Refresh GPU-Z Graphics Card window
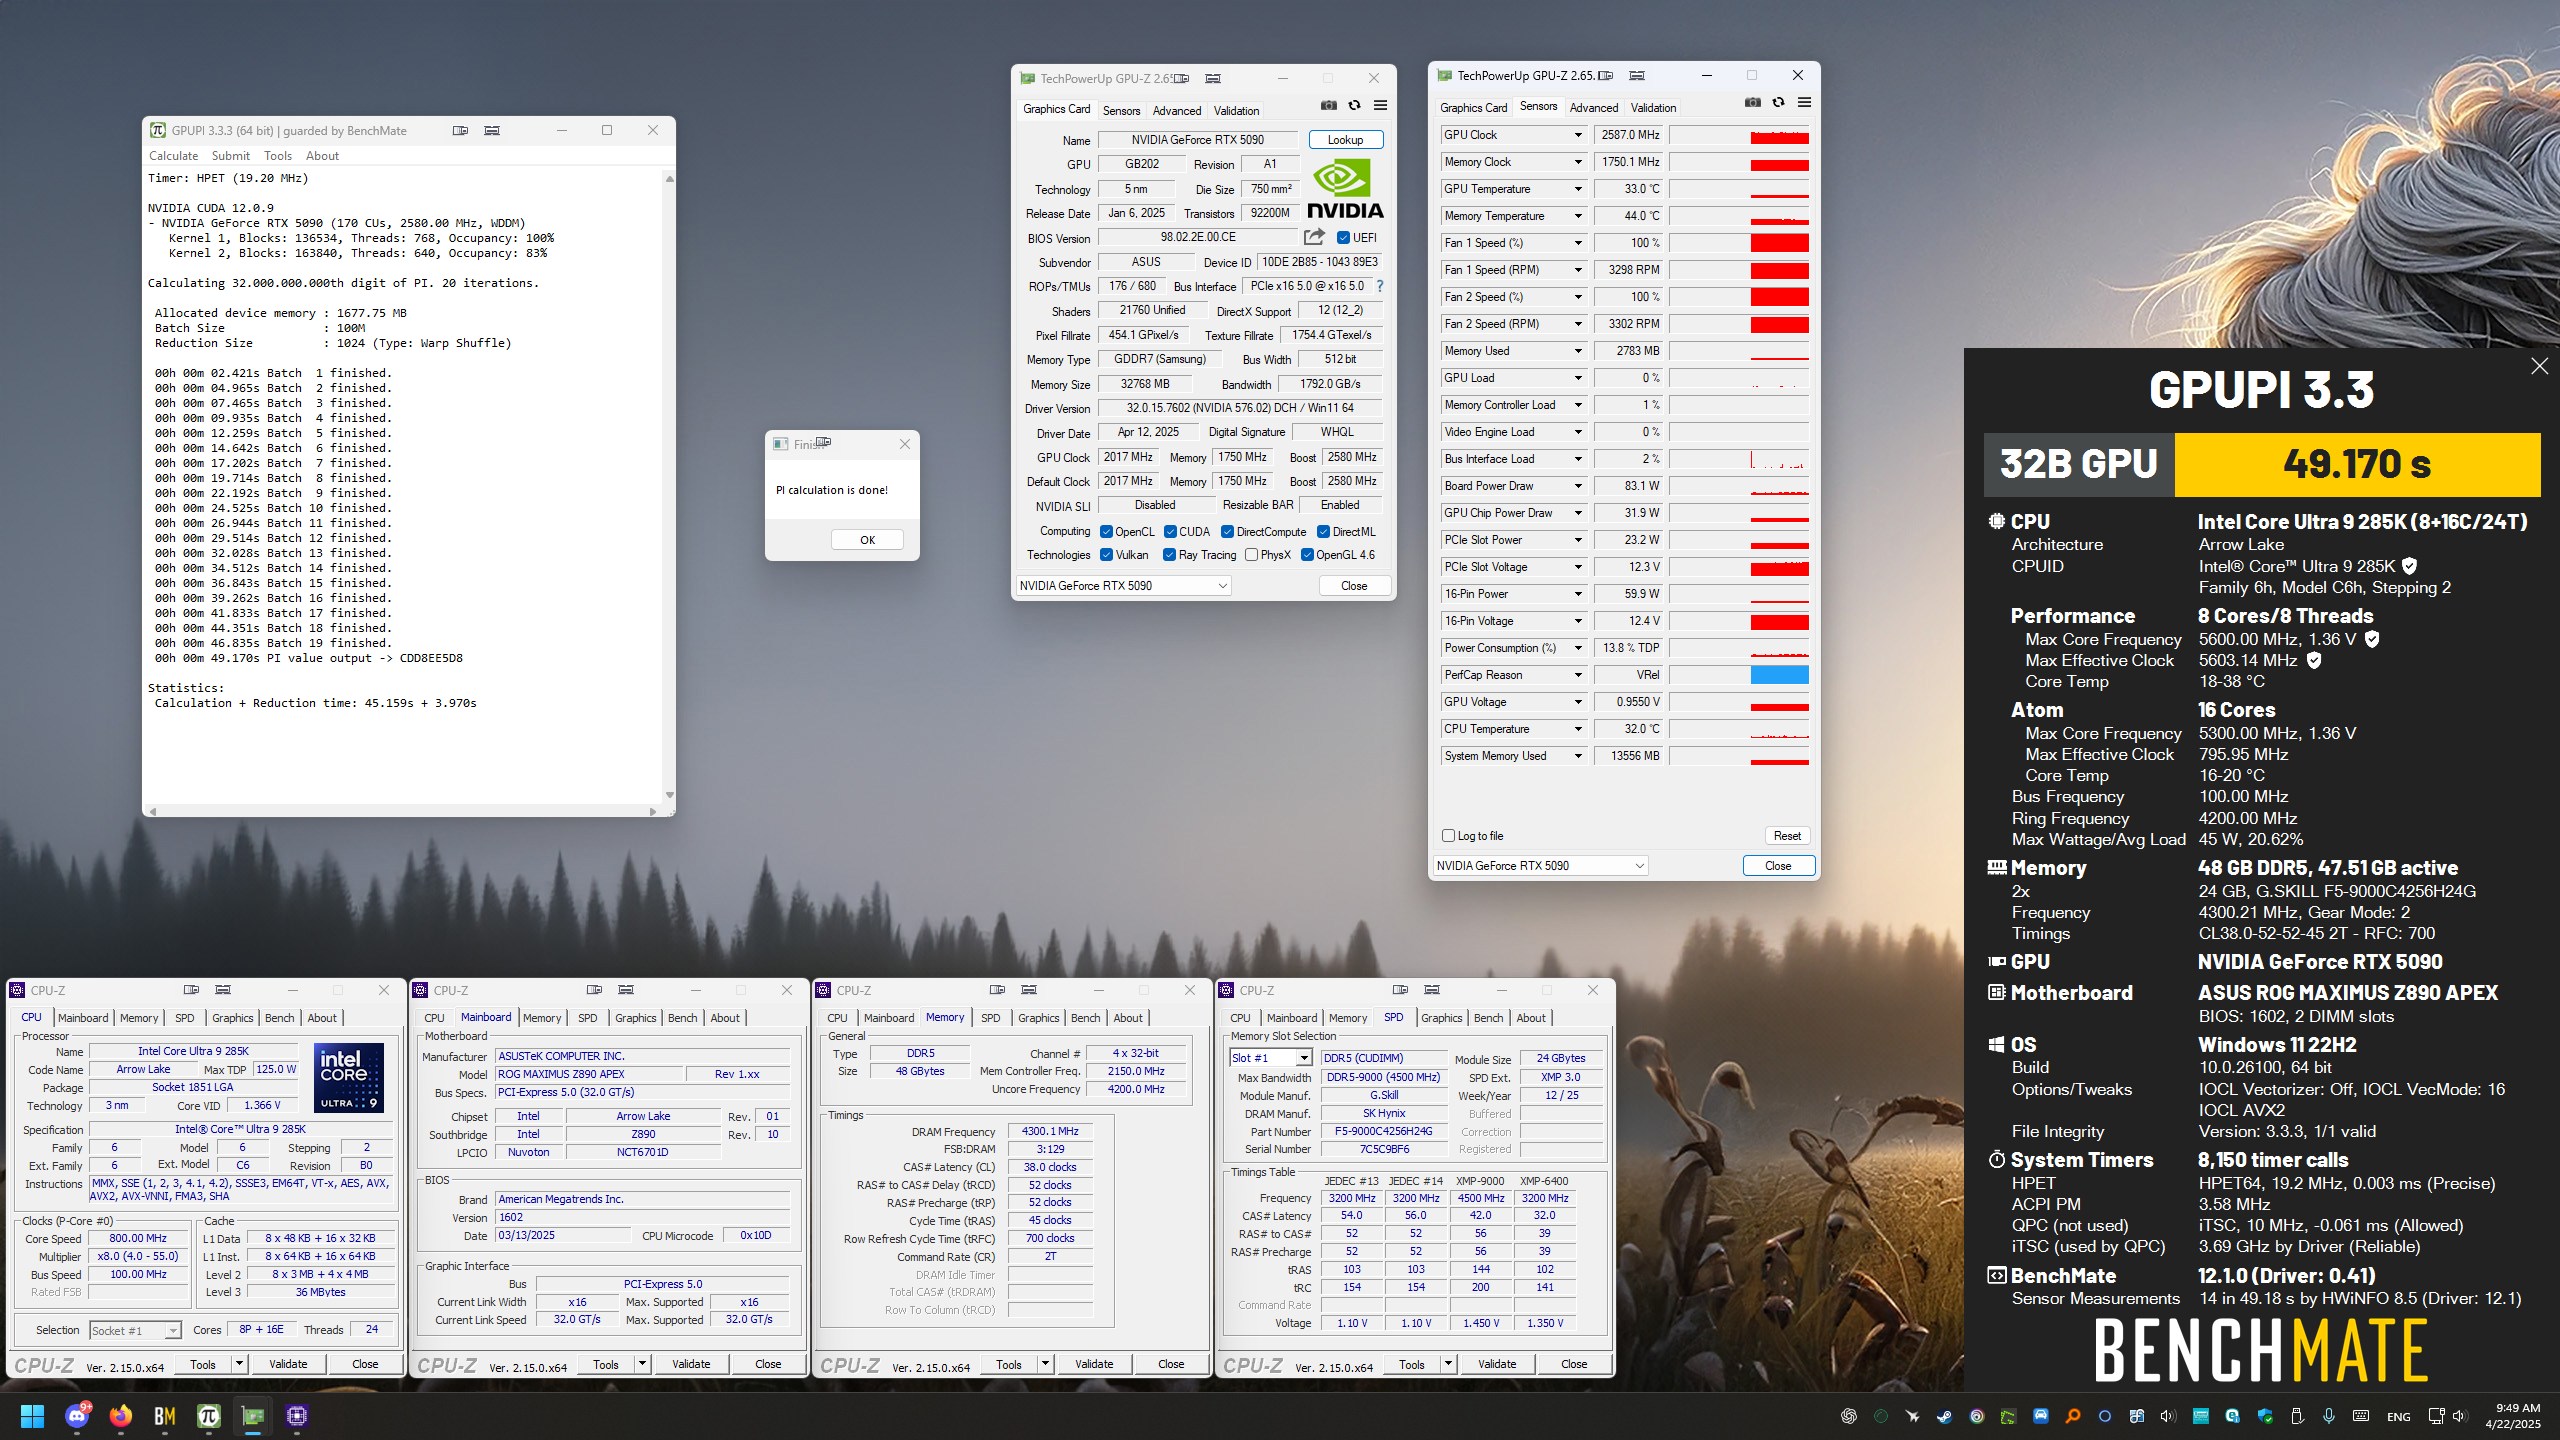 pos(1354,106)
